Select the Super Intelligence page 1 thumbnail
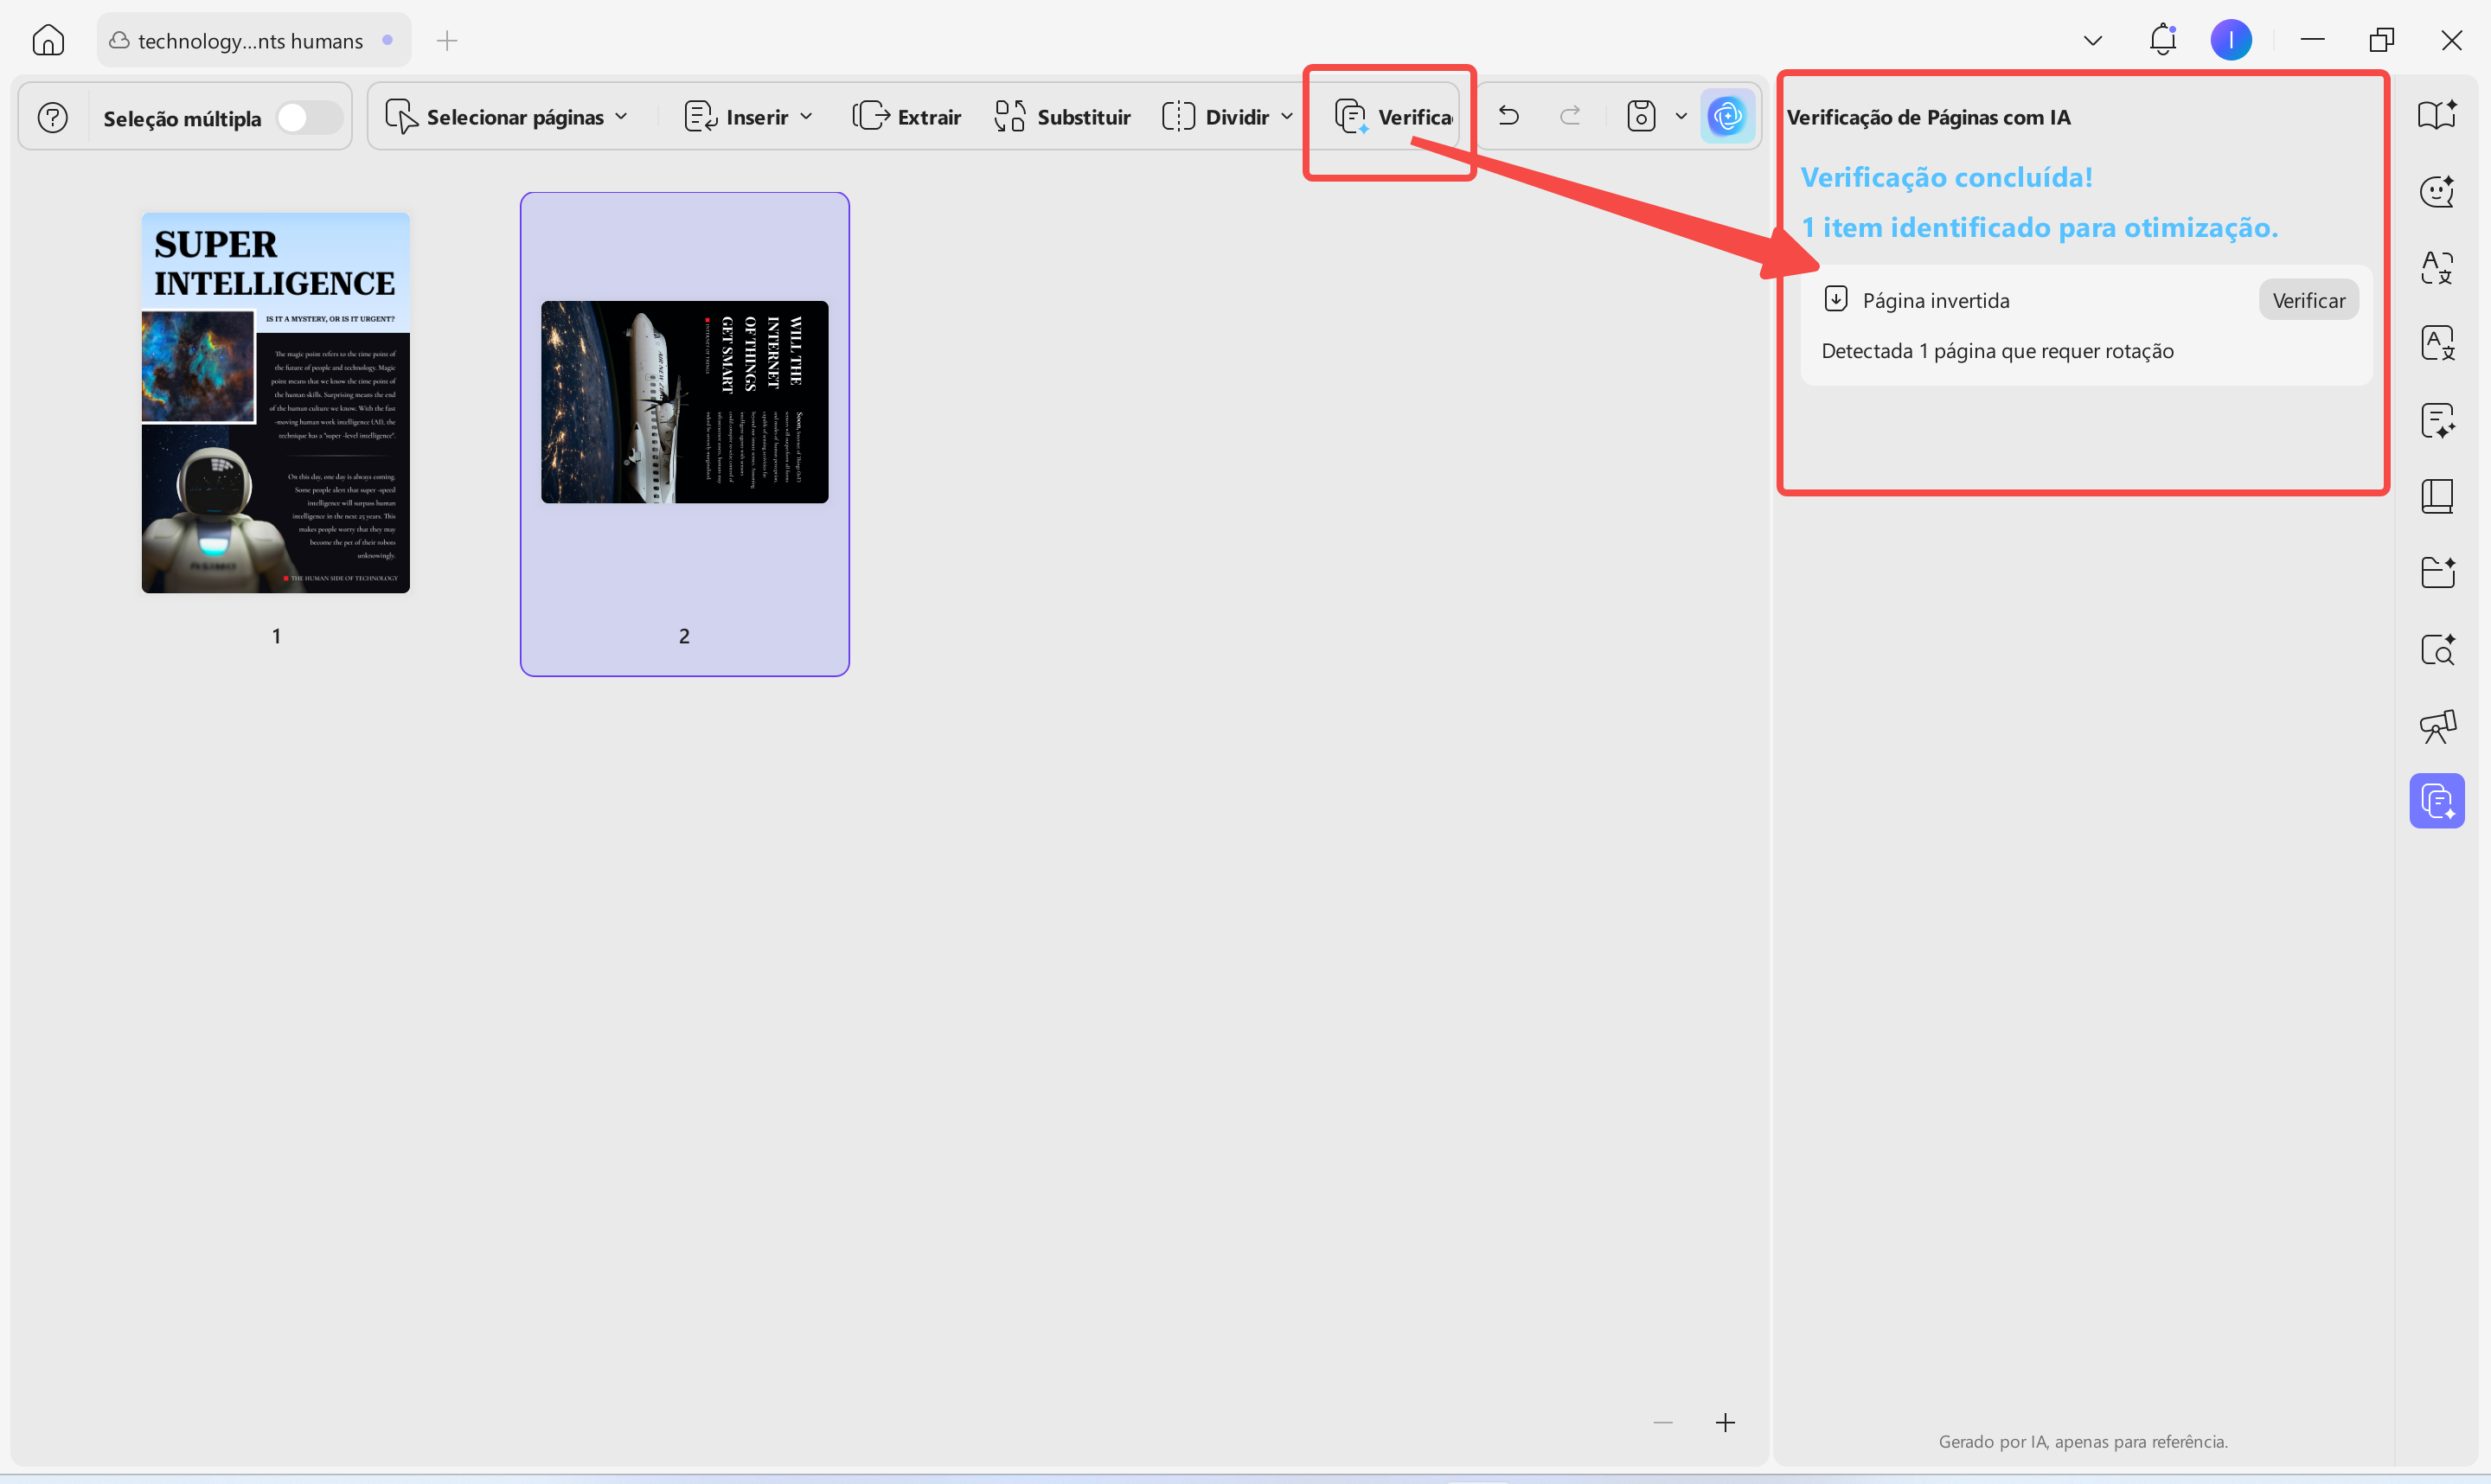The width and height of the screenshot is (2491, 1484). click(276, 403)
